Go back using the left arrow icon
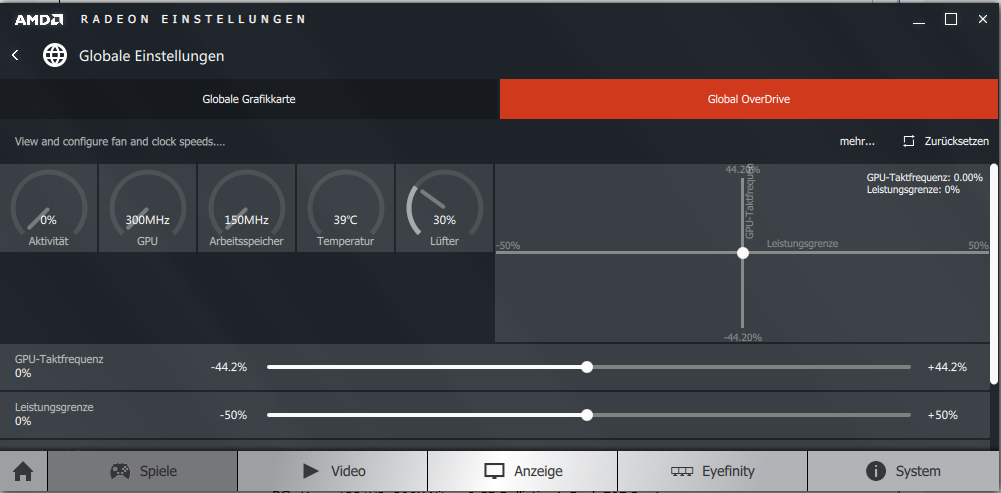 15,56
